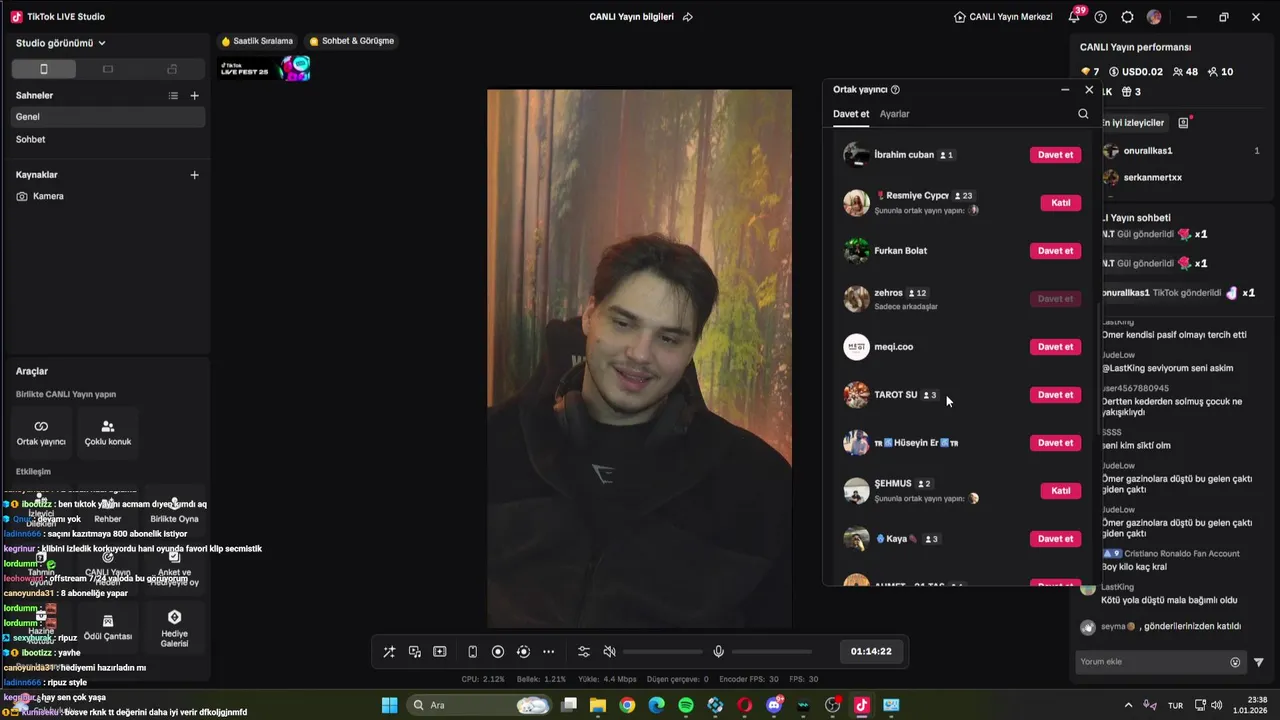Image resolution: width=1280 pixels, height=720 pixels.
Task: Click the dotted-circle capture icon
Action: point(523,651)
